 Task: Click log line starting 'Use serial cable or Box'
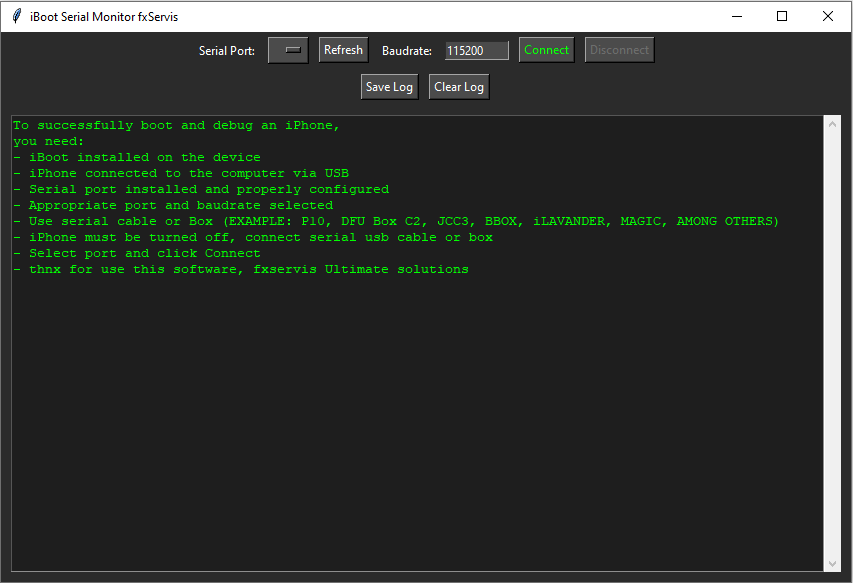click(396, 221)
